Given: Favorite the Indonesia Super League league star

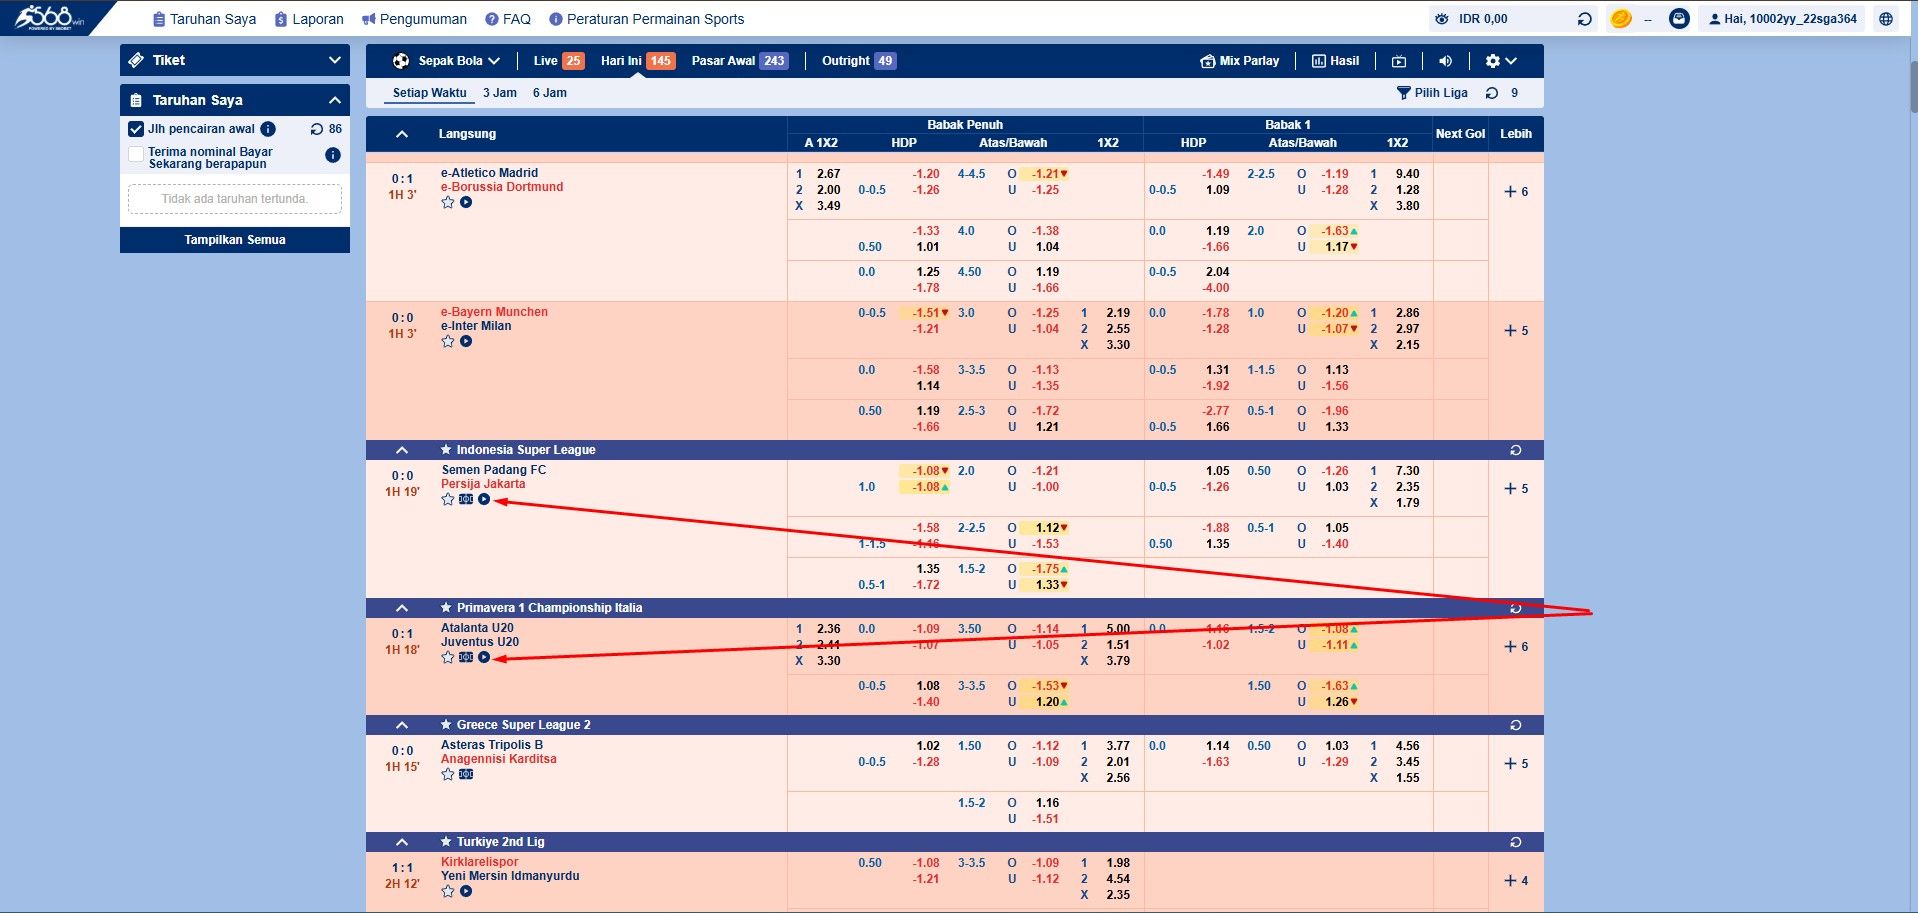Looking at the screenshot, I should 446,450.
